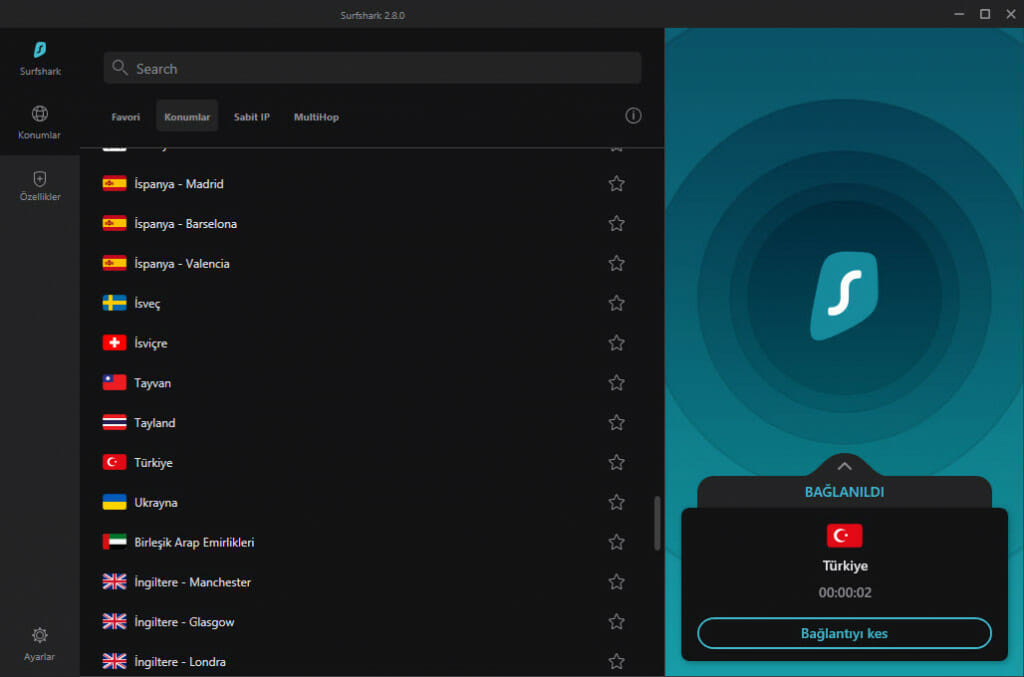Click the location list scrollbar thumb
1024x677 pixels.
click(657, 523)
